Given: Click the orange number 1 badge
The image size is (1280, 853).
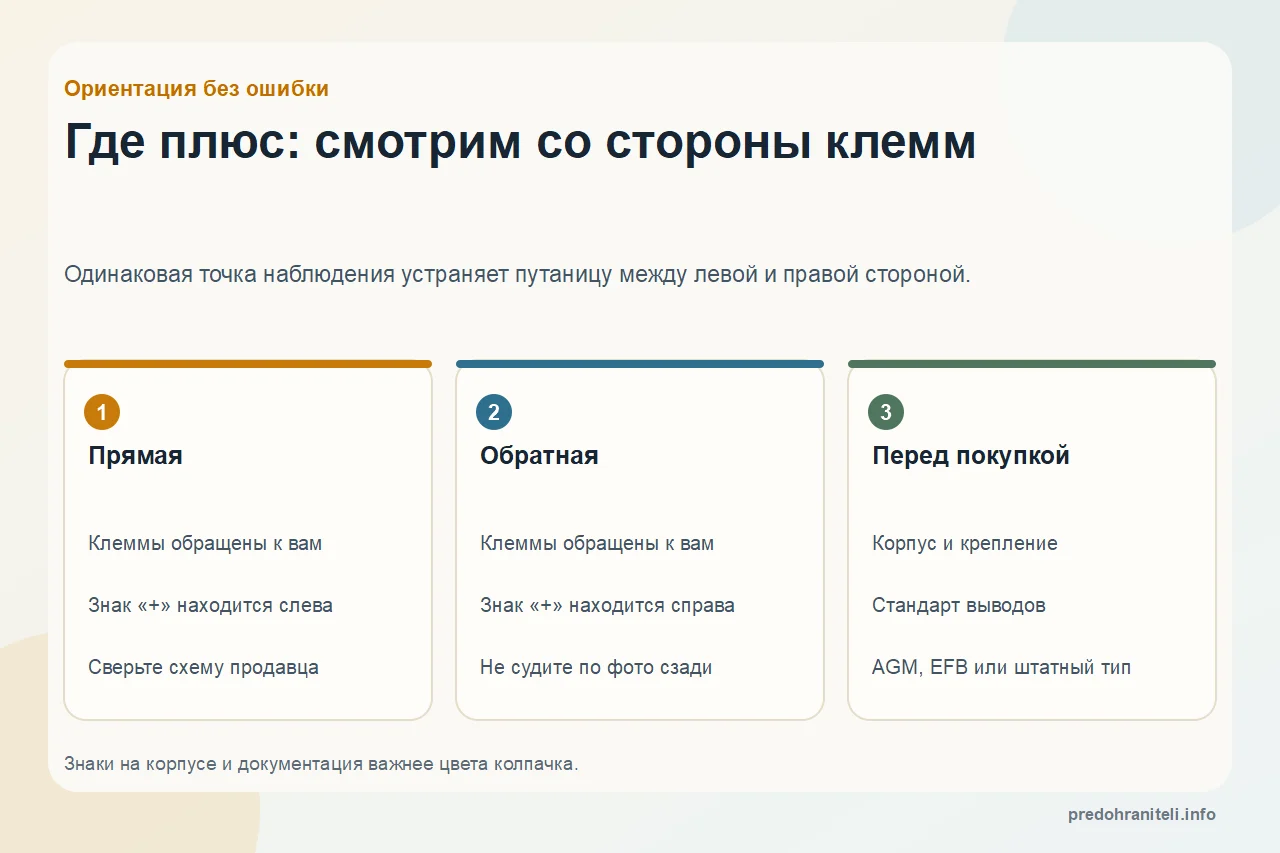Looking at the screenshot, I should click(102, 412).
